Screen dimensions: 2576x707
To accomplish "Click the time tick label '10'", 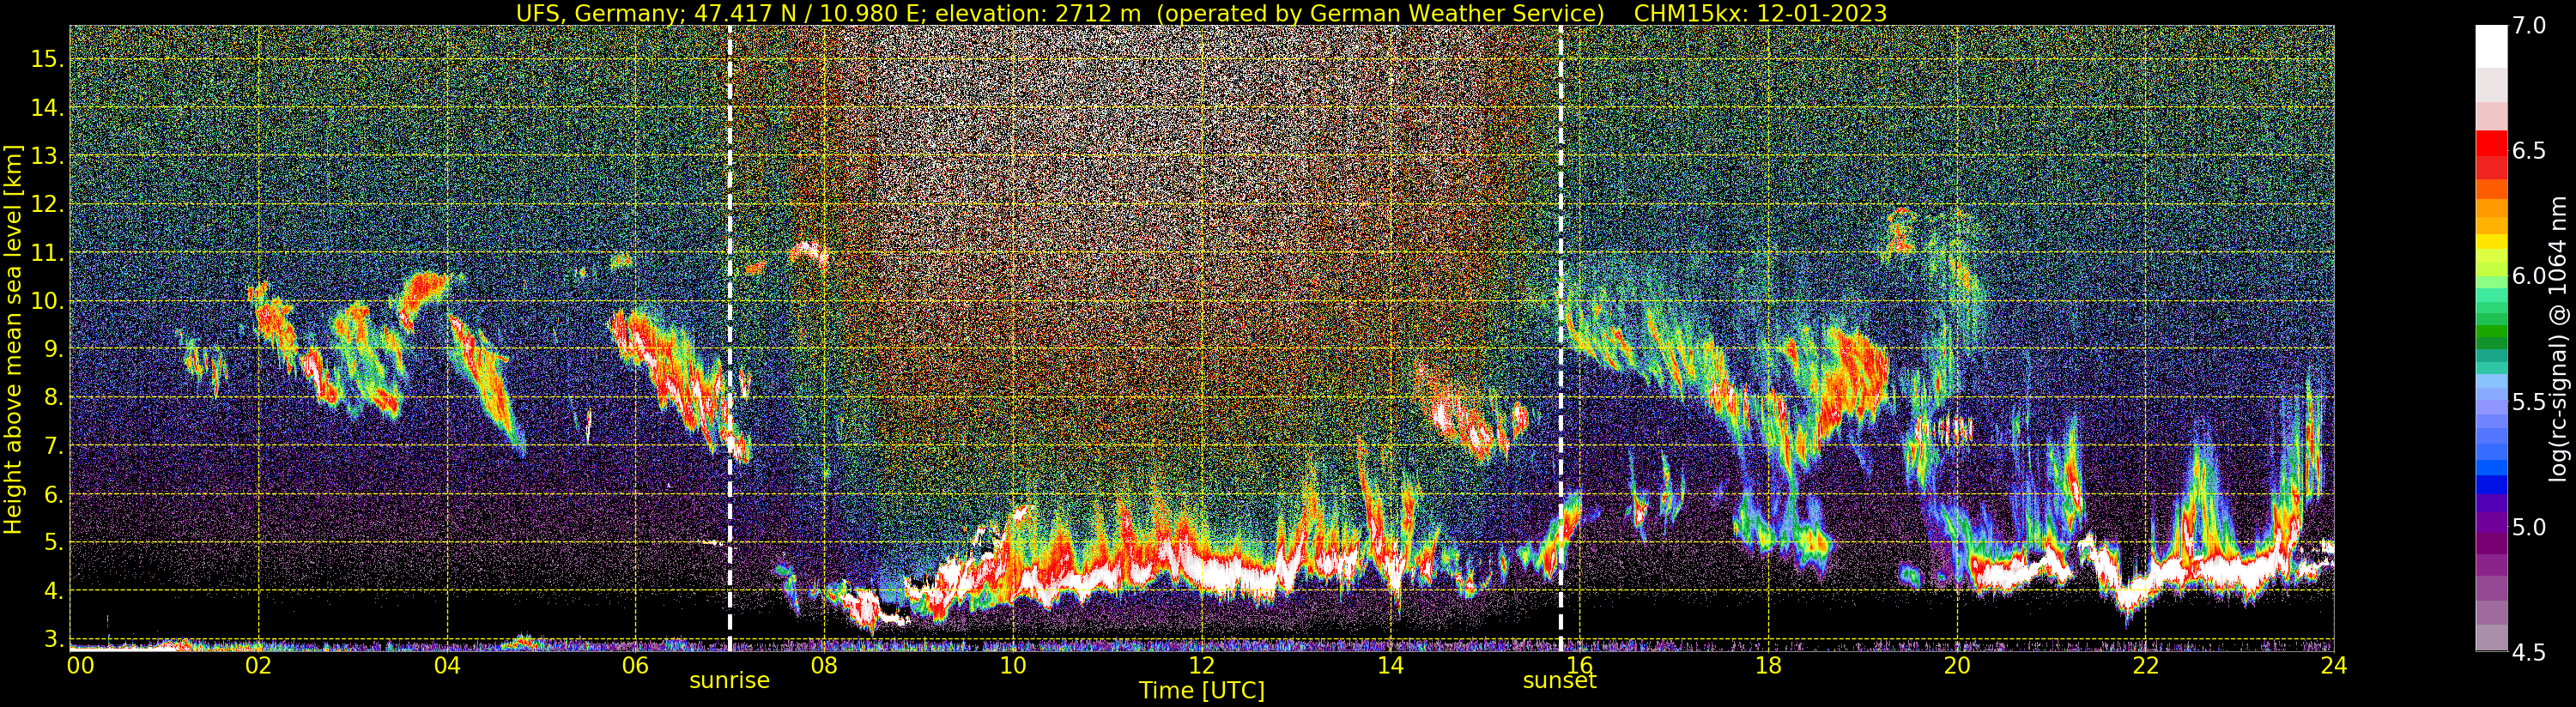I will pyautogui.click(x=1013, y=665).
